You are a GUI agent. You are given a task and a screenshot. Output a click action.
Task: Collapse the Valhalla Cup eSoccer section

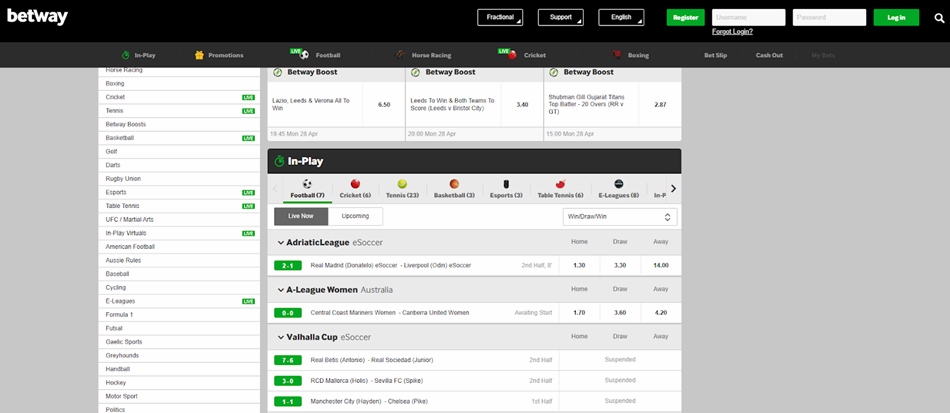[x=281, y=337]
